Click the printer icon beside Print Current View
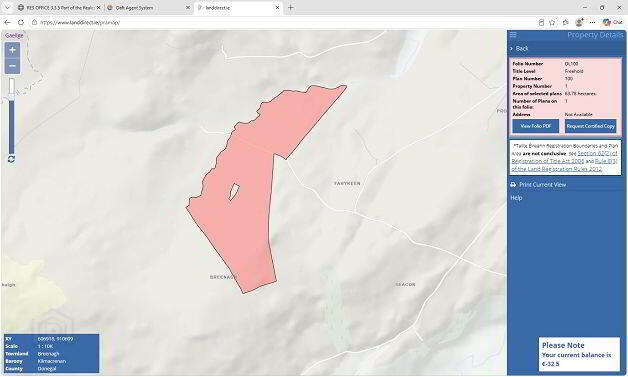This screenshot has height=377, width=628. [513, 185]
